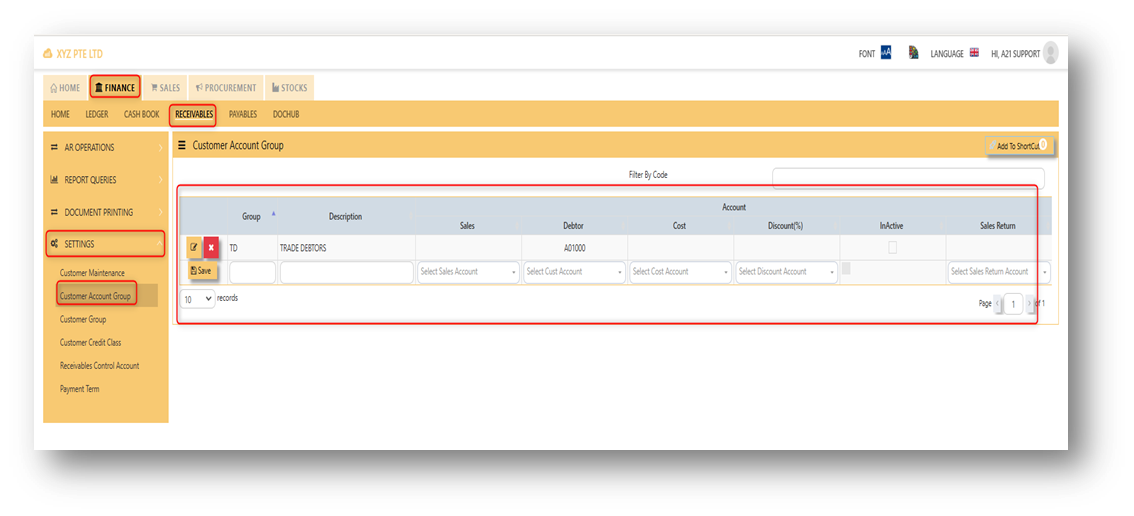Click the UK flag language icon

tap(974, 53)
